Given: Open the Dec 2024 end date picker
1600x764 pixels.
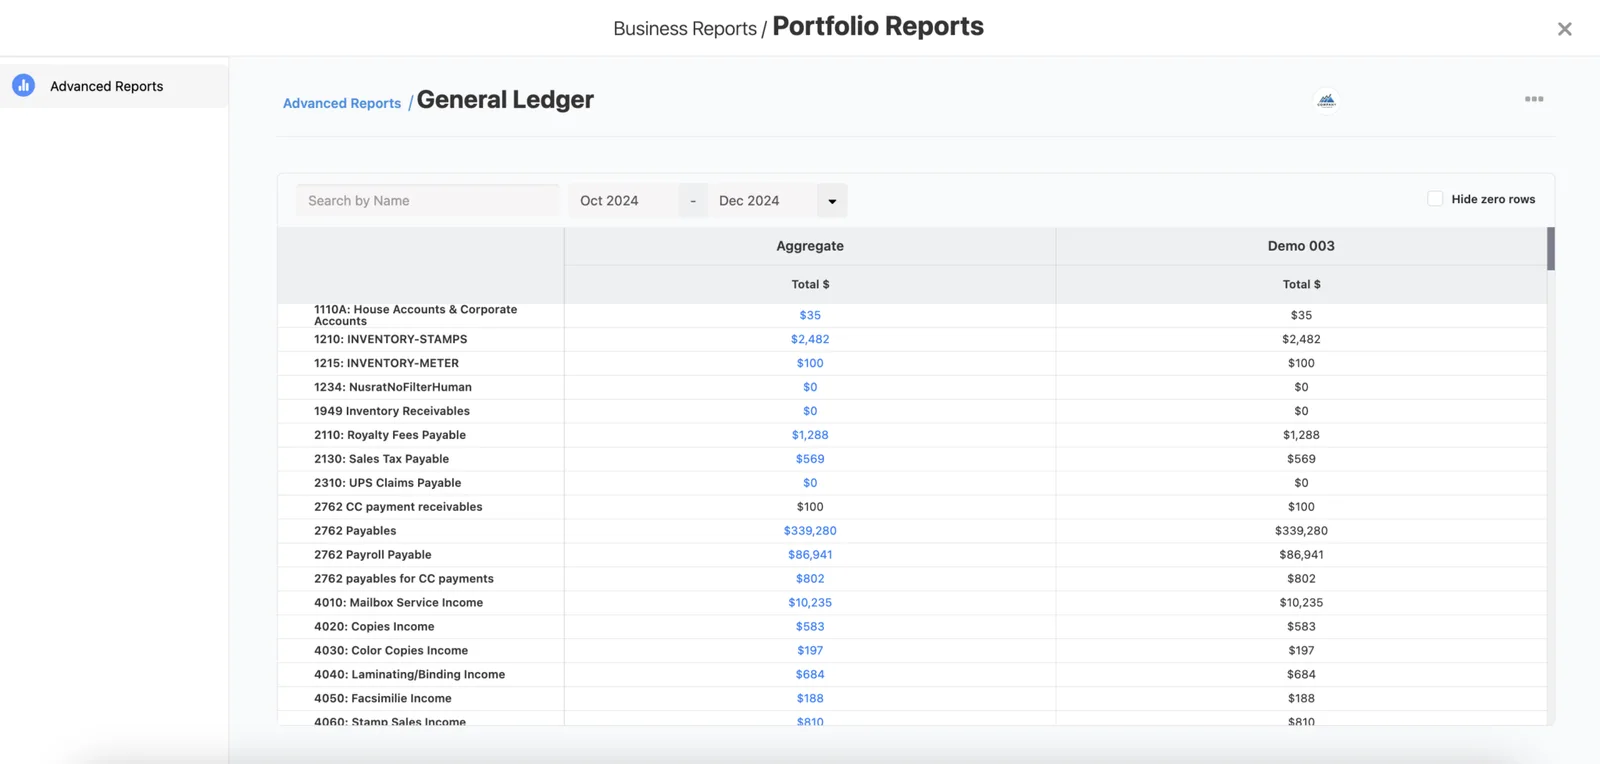Looking at the screenshot, I should [763, 201].
